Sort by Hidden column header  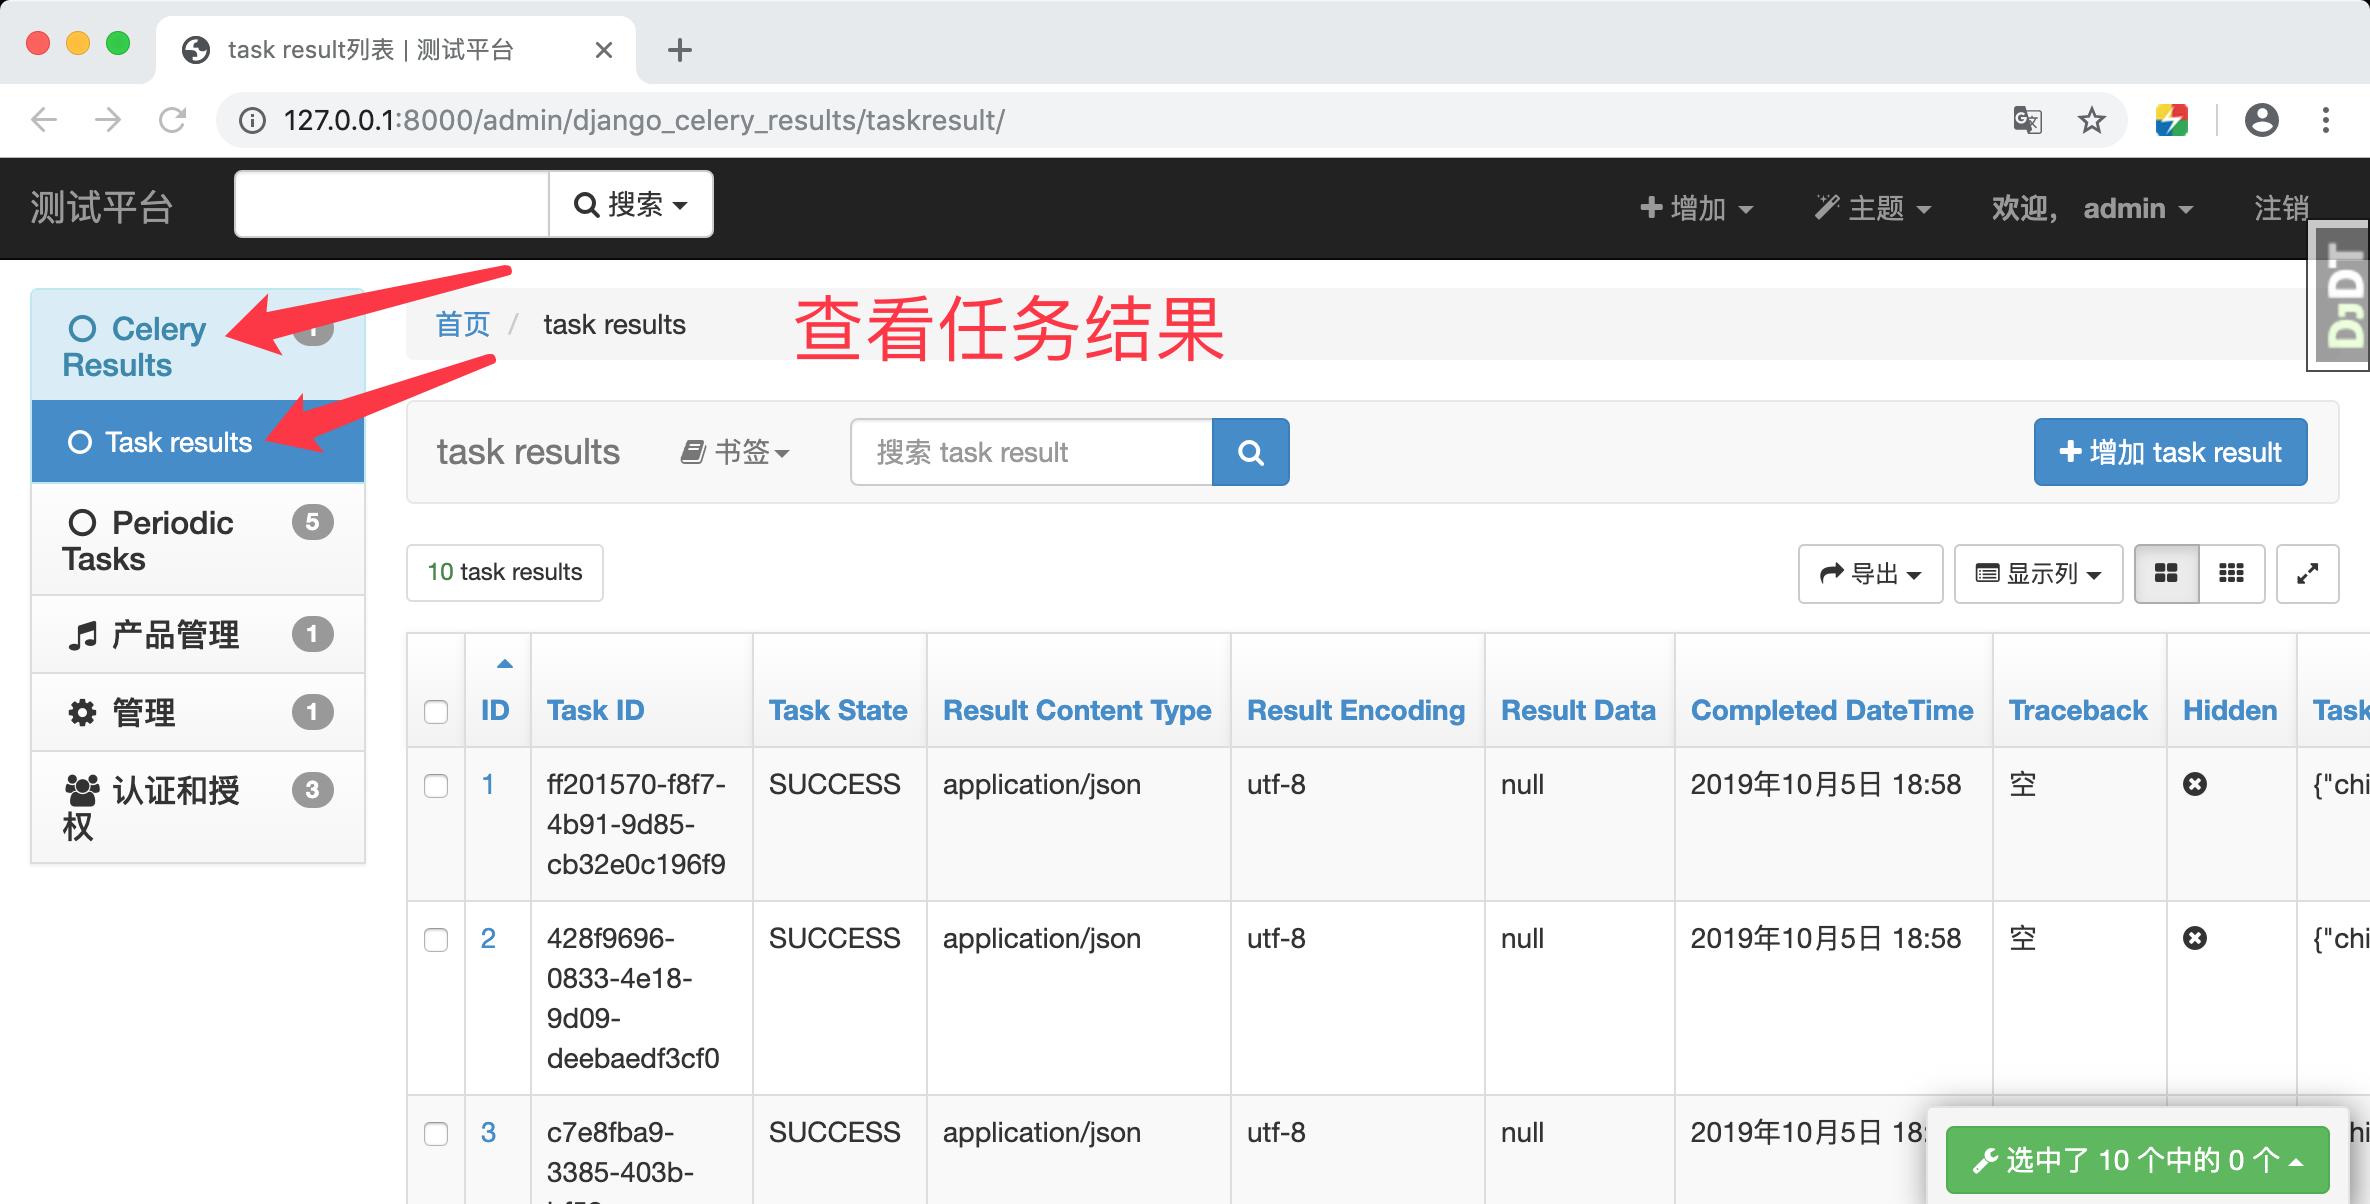(x=2230, y=711)
